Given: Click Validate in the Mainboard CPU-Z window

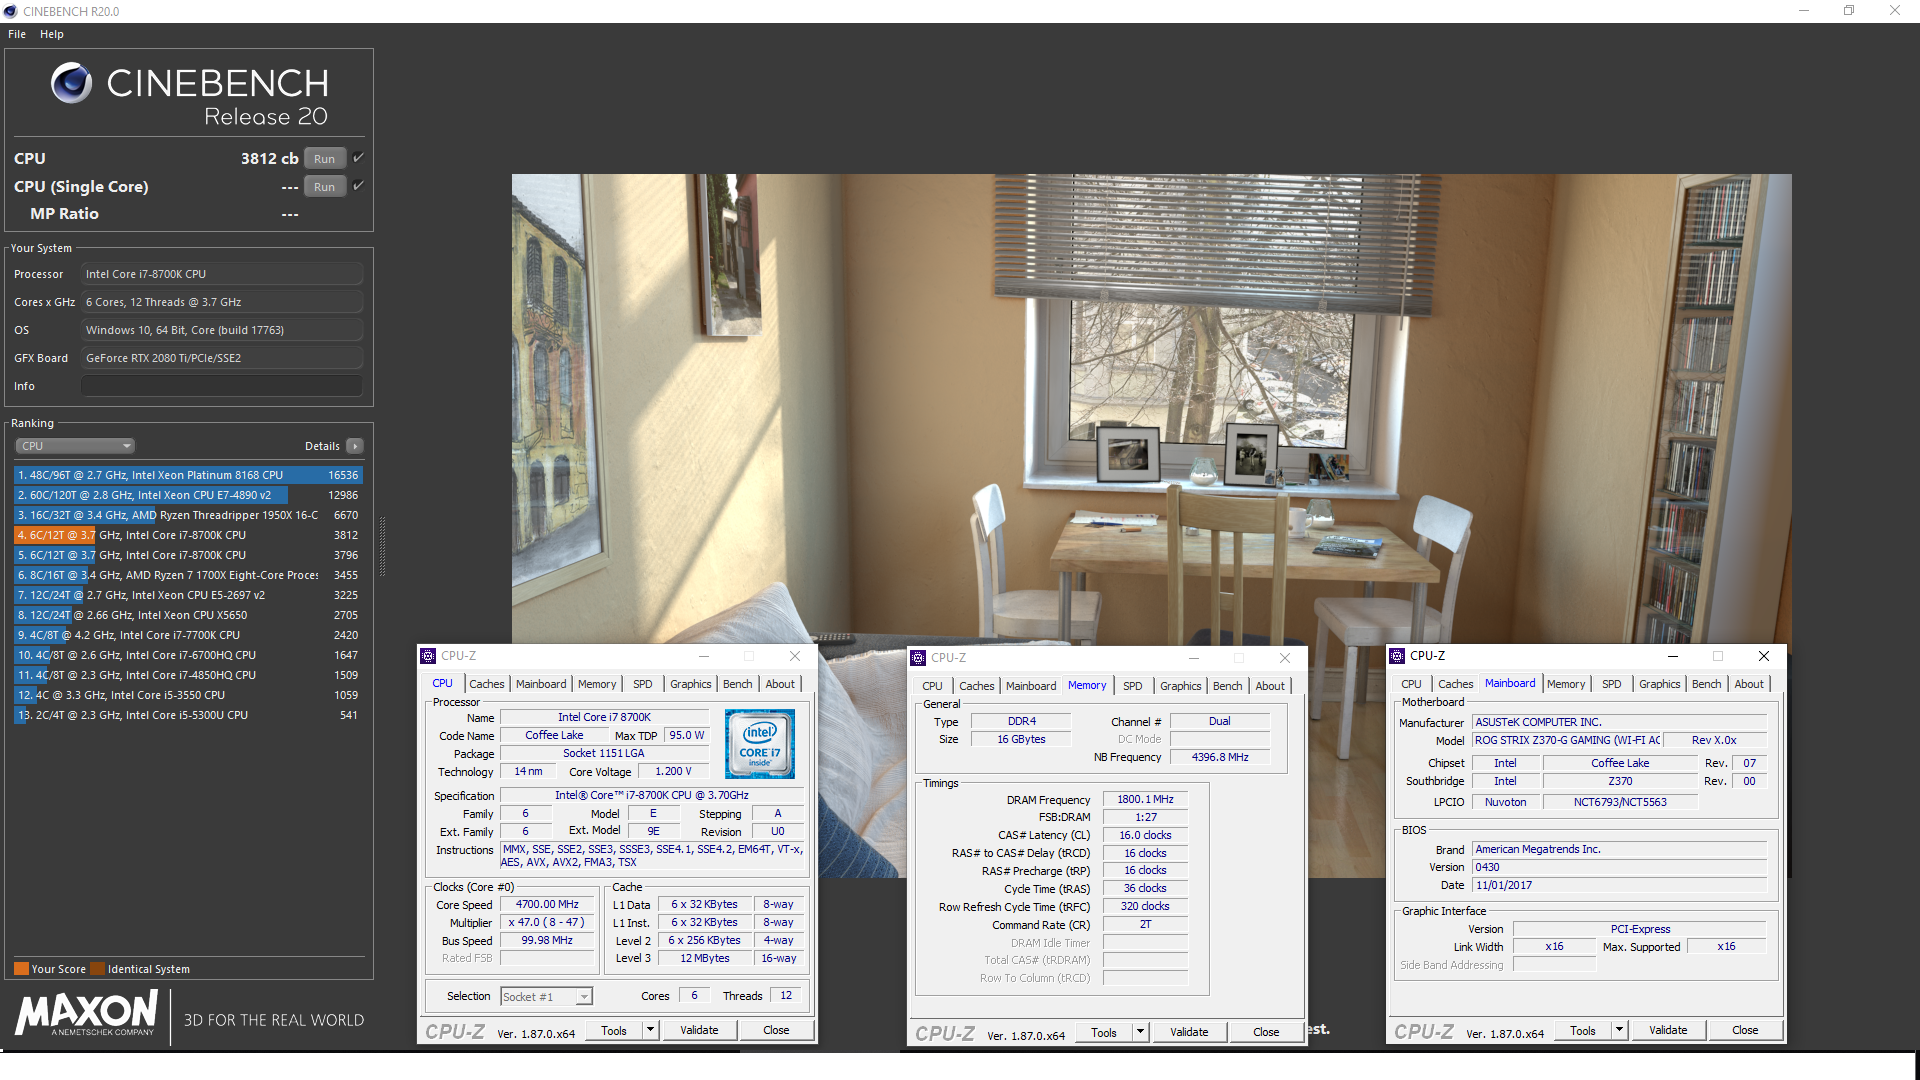Looking at the screenshot, I should 1667,1030.
